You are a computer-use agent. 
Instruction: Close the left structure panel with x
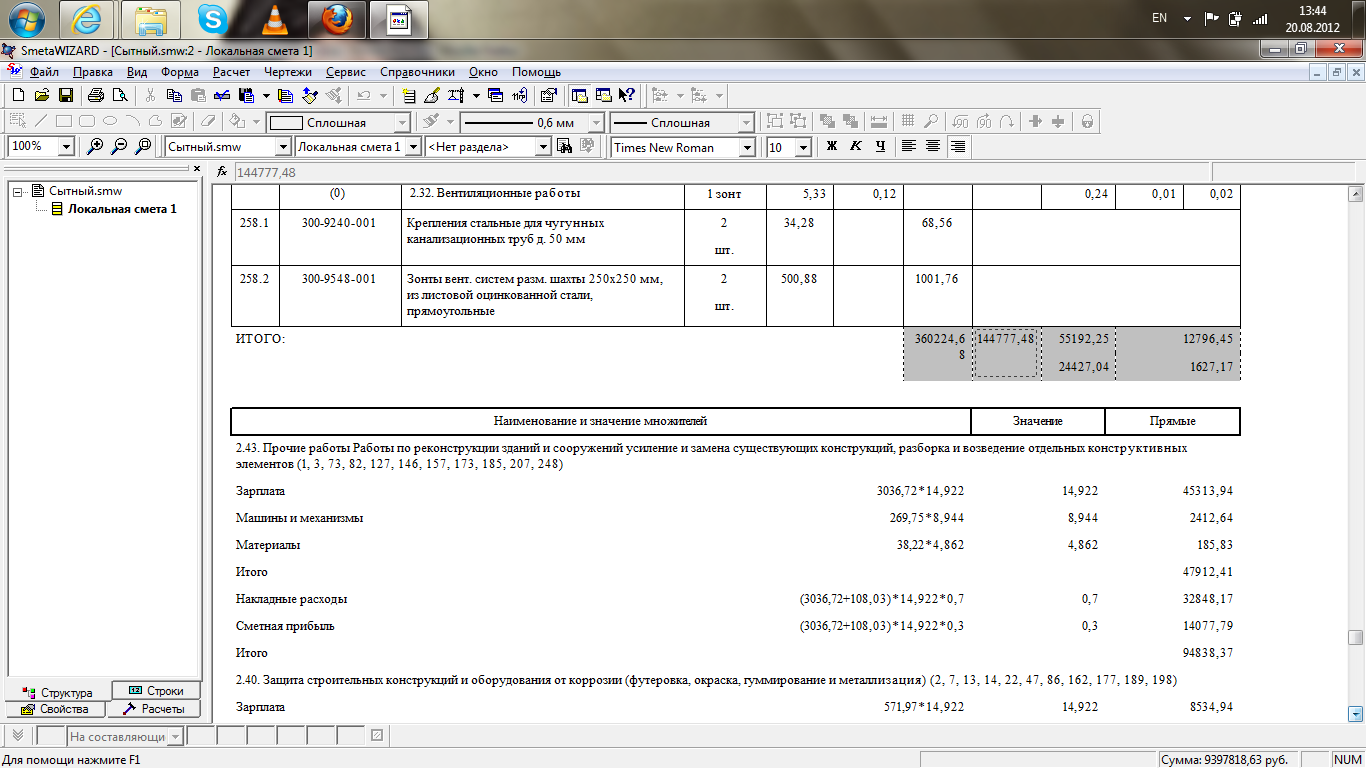[197, 169]
